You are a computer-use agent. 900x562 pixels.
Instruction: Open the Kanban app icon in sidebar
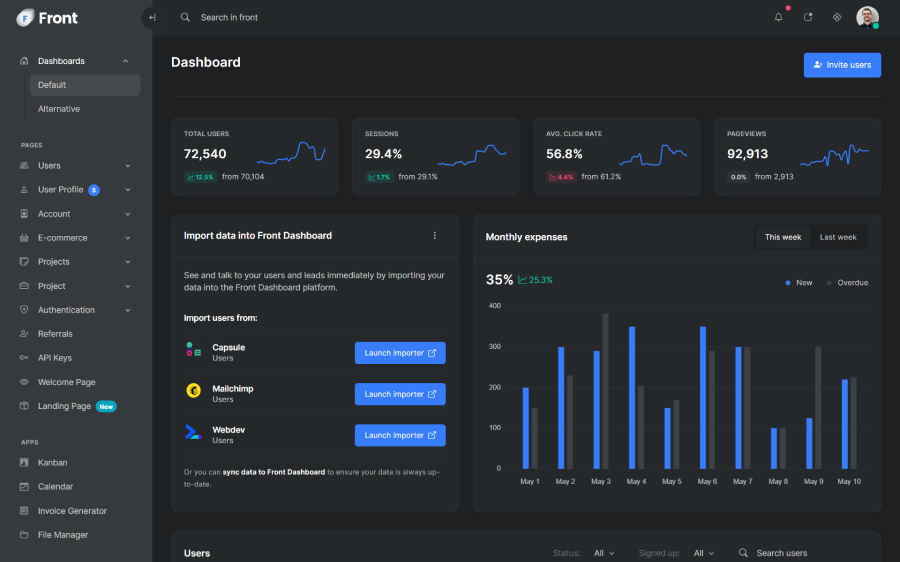point(25,463)
